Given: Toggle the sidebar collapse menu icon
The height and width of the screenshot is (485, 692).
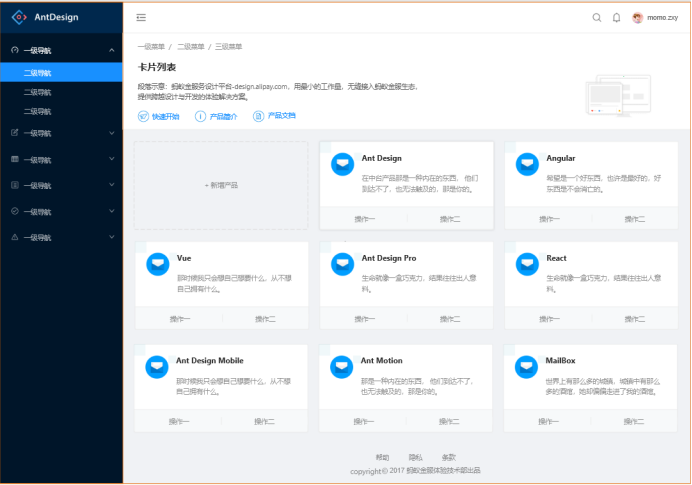Looking at the screenshot, I should (x=141, y=18).
